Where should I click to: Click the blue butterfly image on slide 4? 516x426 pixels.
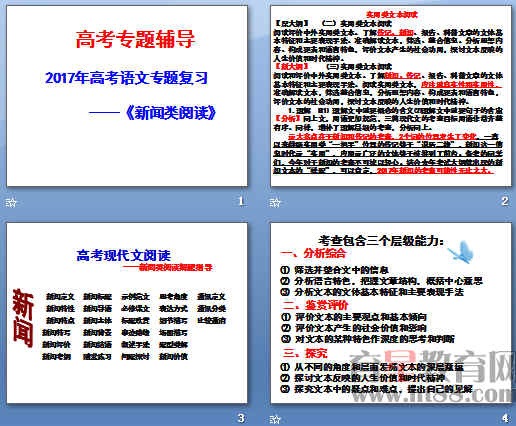click(x=461, y=252)
